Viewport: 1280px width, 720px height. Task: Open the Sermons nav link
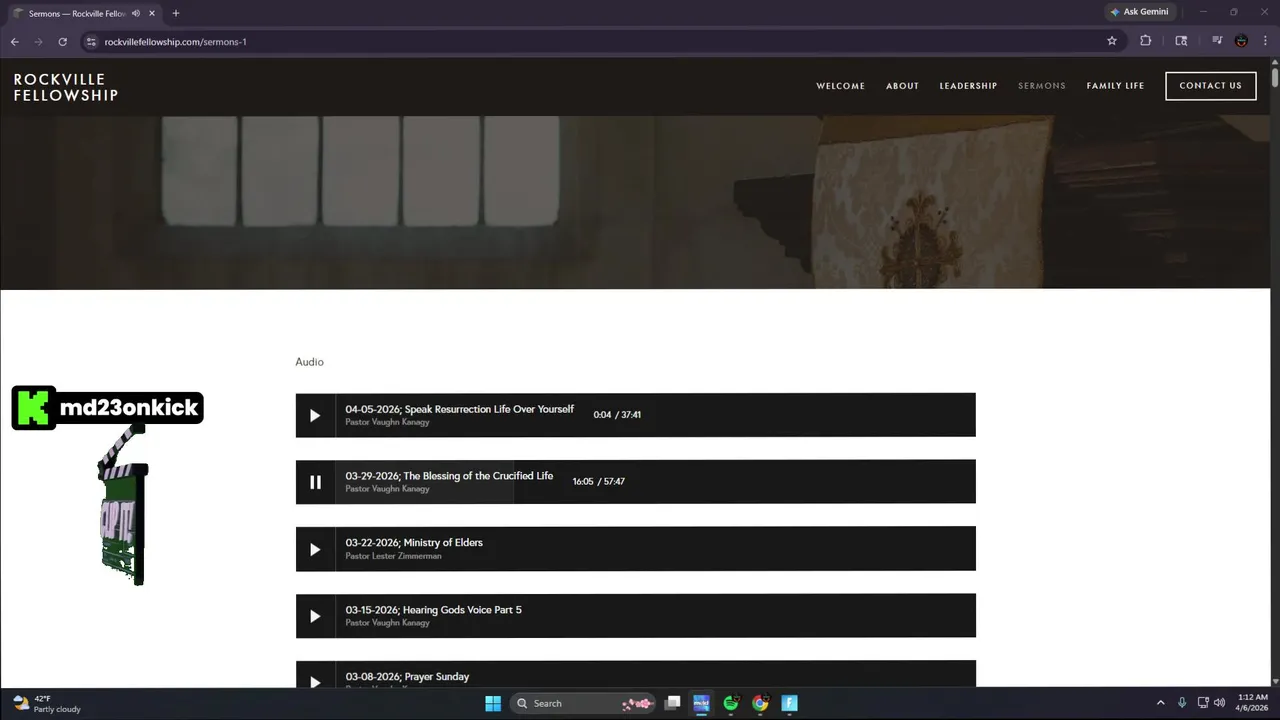[x=1042, y=86]
